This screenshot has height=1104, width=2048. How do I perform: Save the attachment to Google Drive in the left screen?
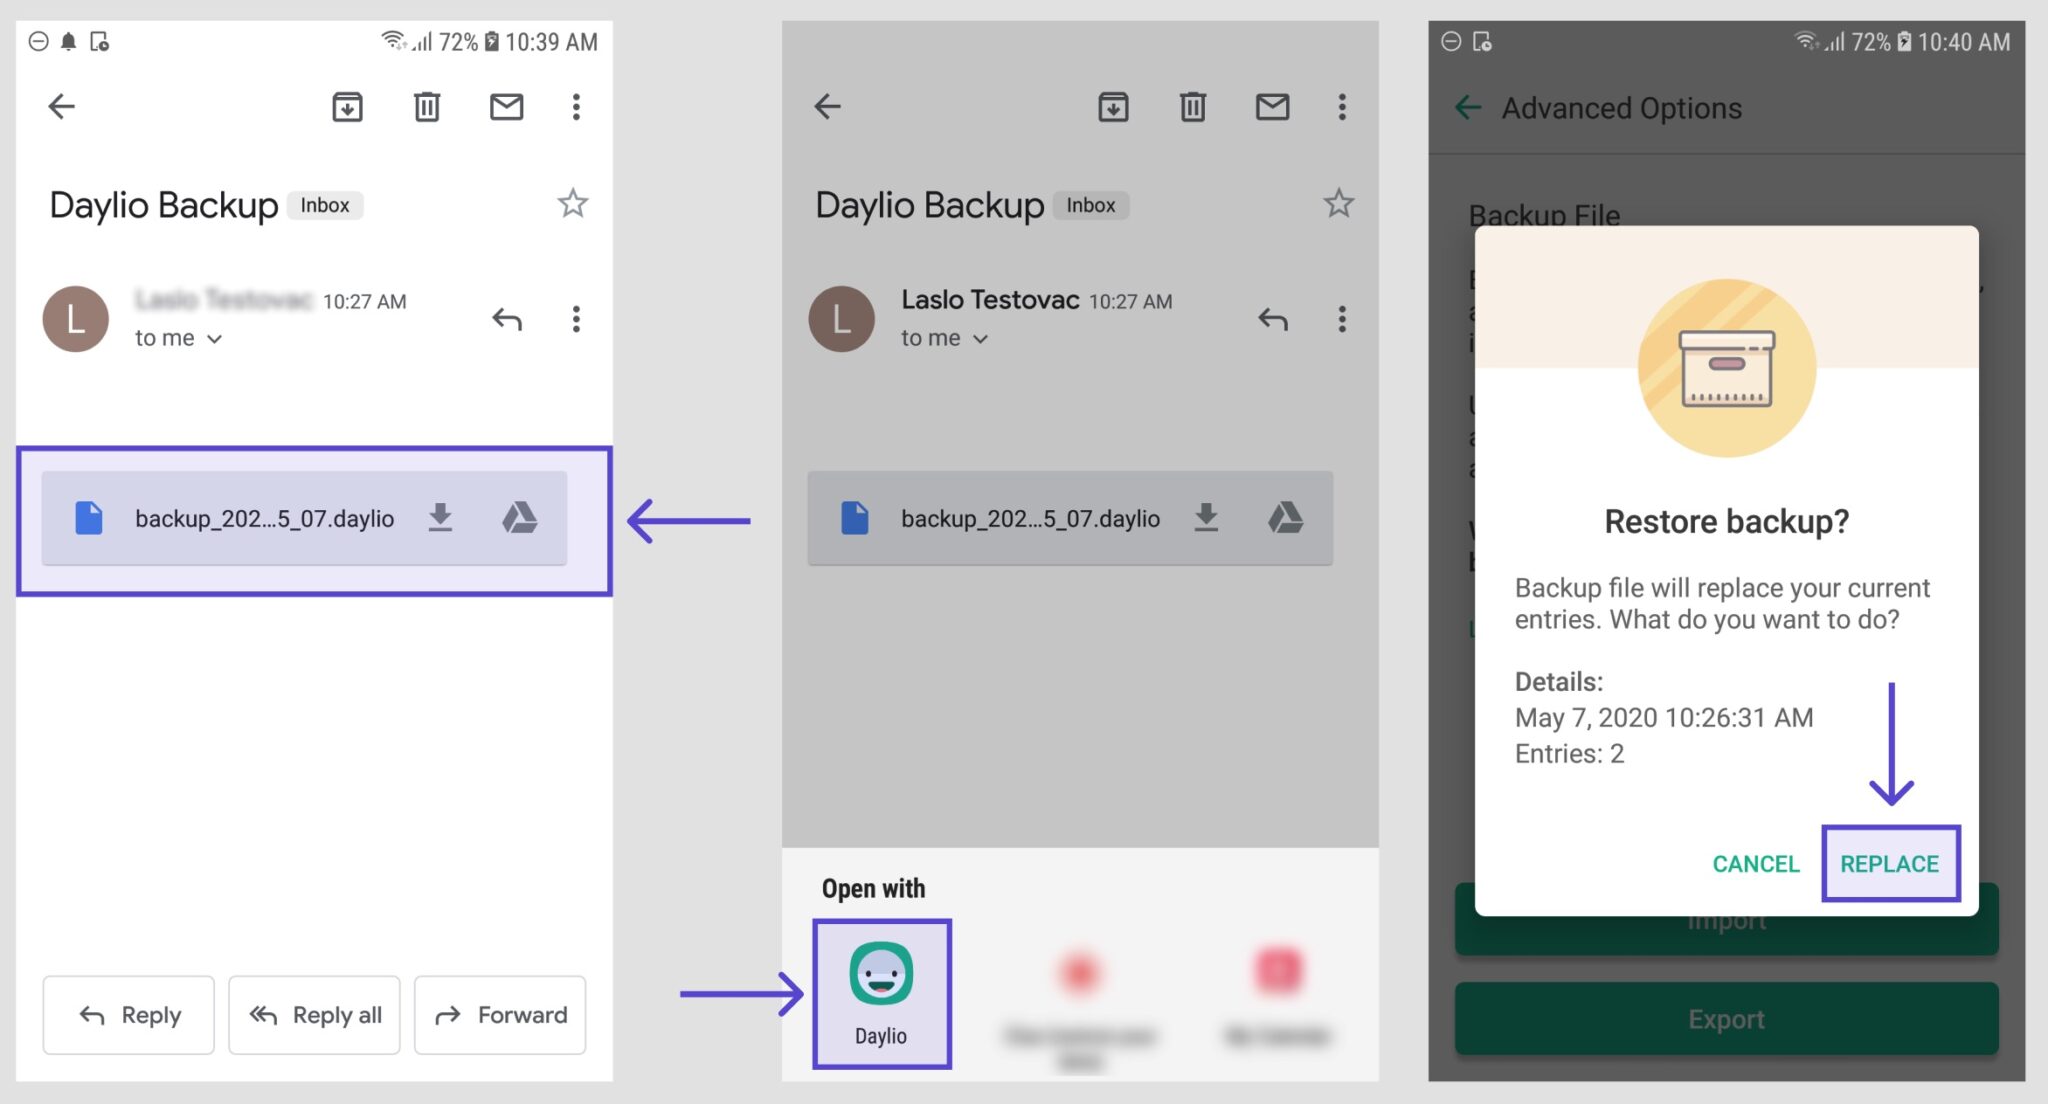click(519, 517)
